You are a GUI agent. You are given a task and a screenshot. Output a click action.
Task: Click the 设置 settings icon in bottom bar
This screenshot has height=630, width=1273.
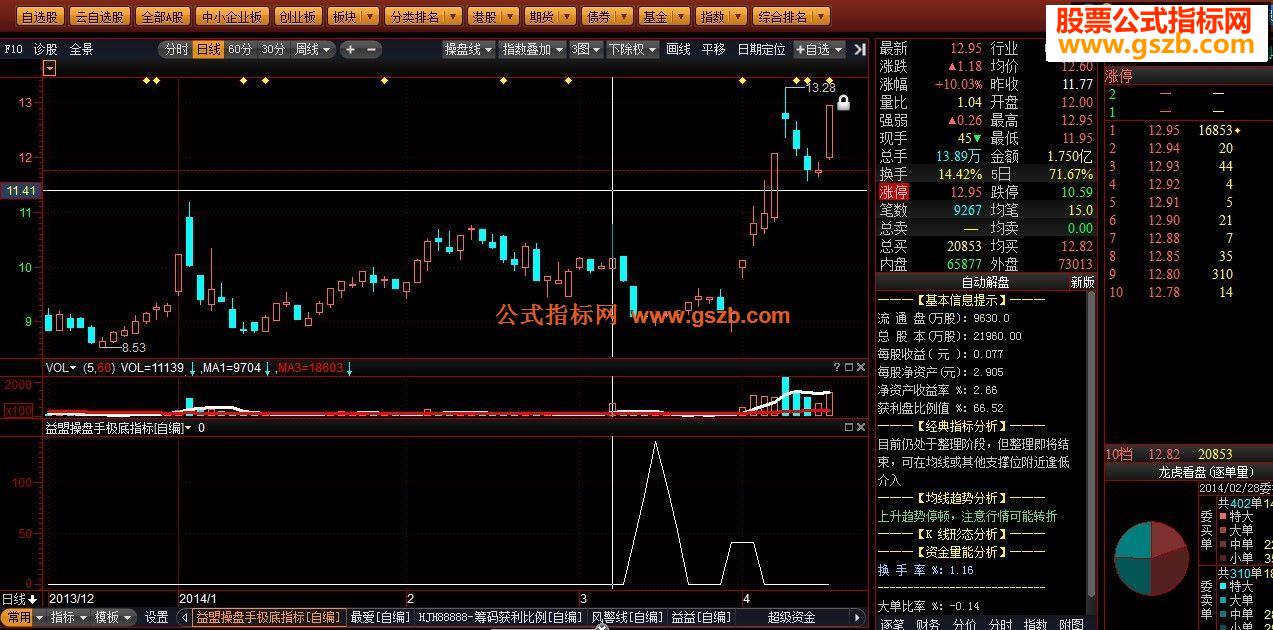pos(157,618)
